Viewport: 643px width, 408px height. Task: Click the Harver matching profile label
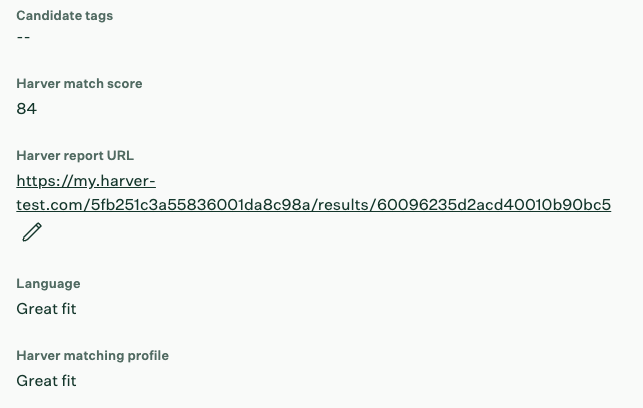point(93,356)
